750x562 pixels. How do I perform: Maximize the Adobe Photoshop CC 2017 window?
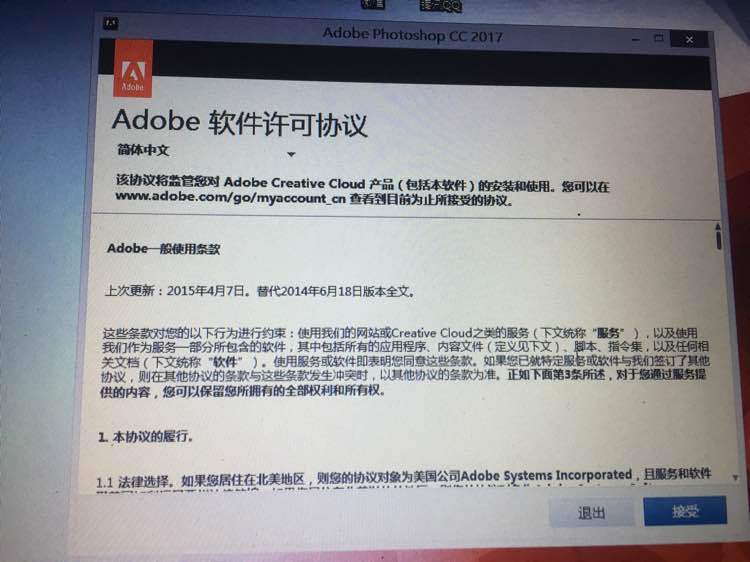[x=659, y=38]
